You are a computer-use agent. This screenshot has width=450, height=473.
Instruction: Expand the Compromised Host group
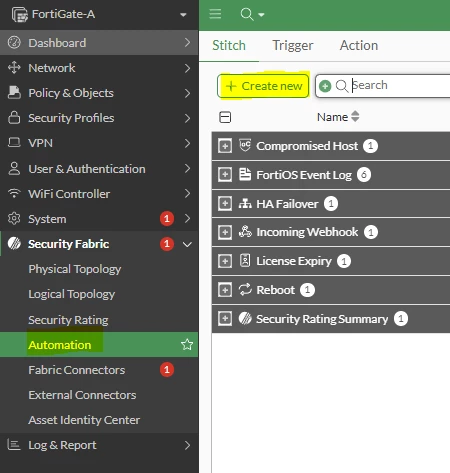point(225,146)
